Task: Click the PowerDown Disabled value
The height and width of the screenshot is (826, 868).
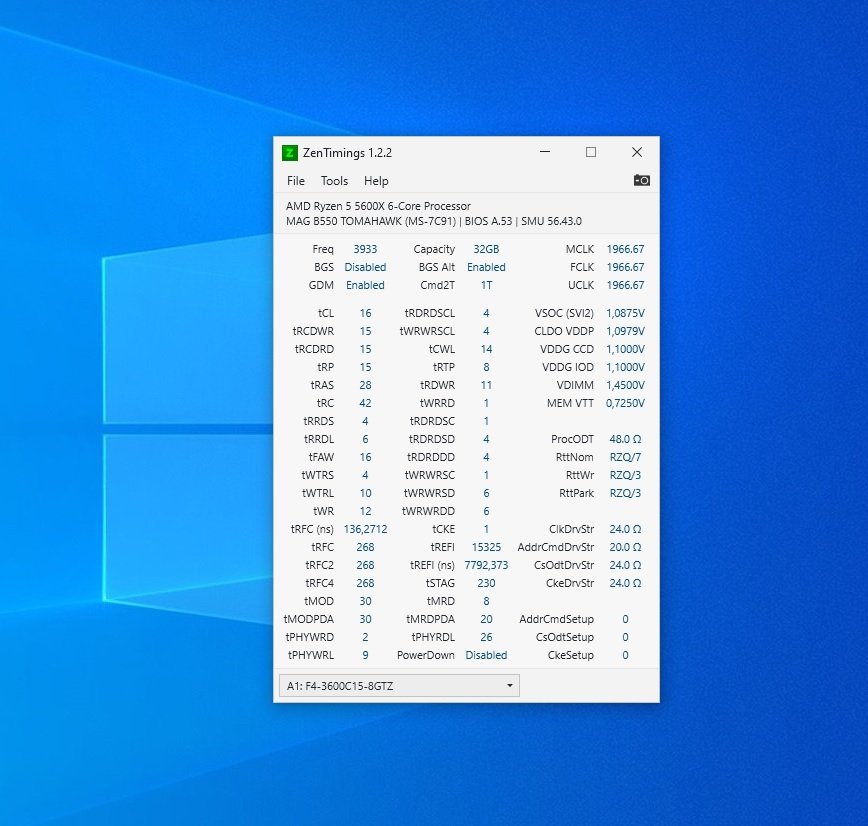Action: [486, 655]
